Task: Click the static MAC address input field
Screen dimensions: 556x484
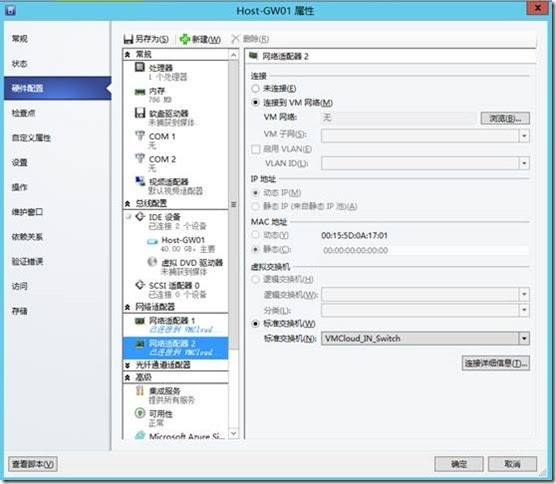Action: pyautogui.click(x=425, y=250)
